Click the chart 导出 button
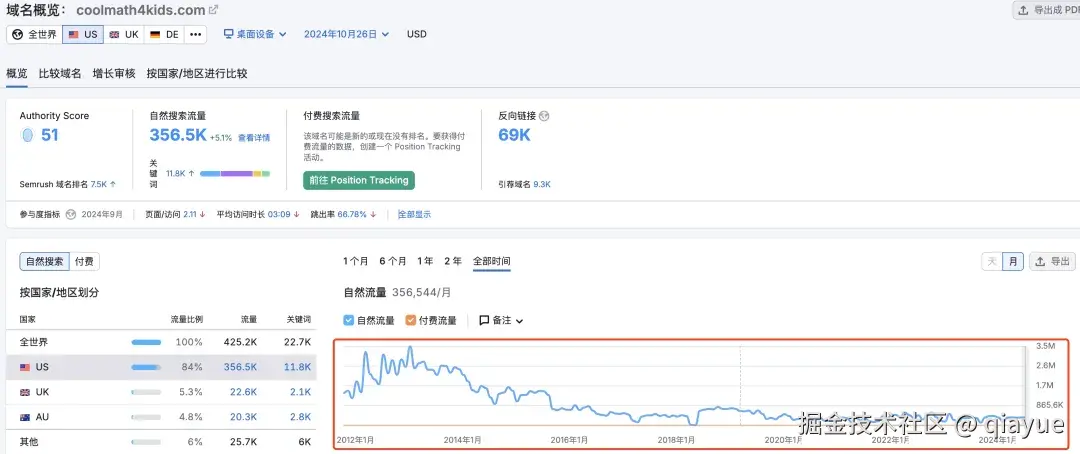 tap(1052, 262)
